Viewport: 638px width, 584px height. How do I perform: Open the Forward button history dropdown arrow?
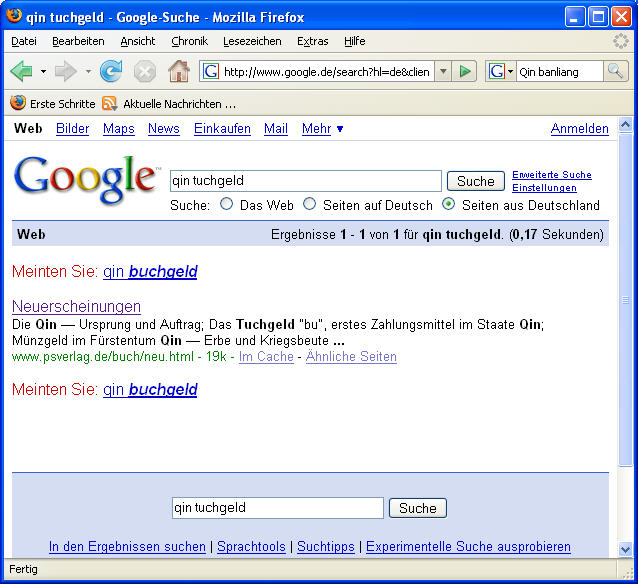point(88,72)
